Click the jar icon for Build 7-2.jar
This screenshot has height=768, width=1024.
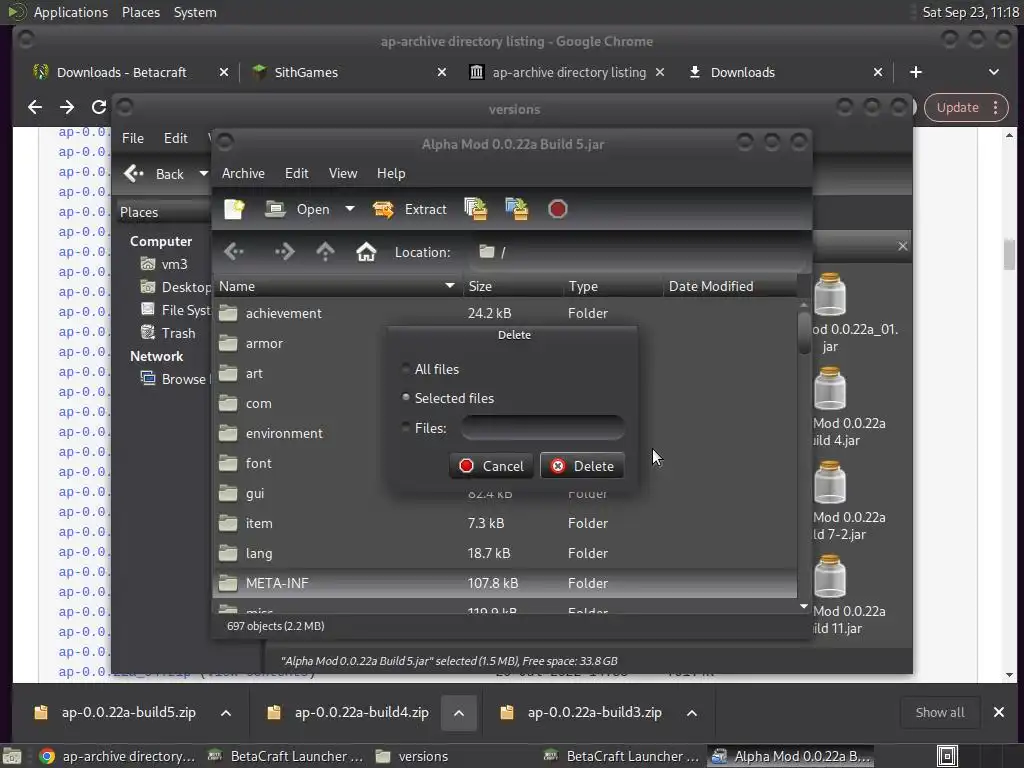tap(829, 482)
